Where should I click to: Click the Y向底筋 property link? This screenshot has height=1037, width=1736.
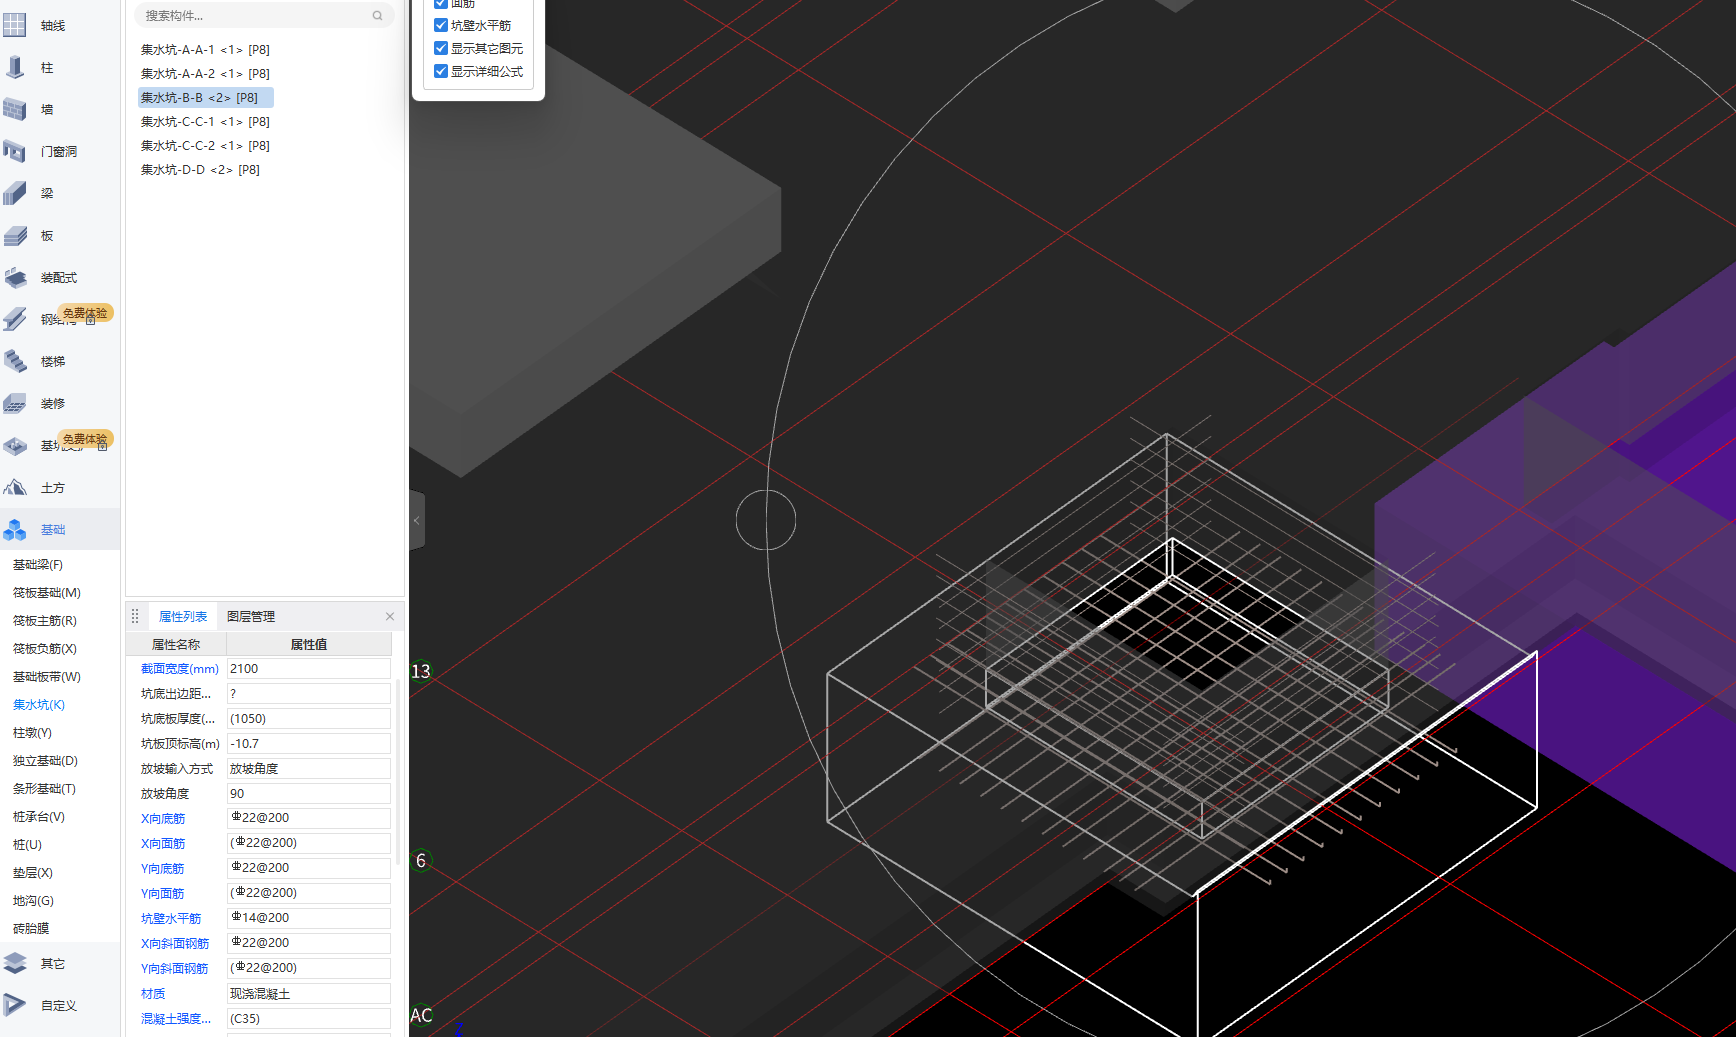tap(163, 869)
